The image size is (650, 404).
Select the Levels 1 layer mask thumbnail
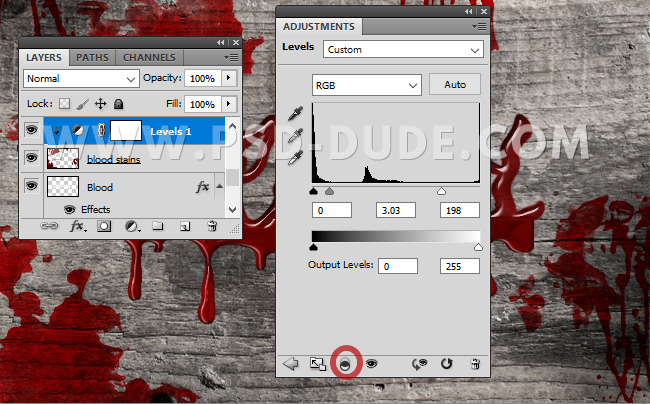coord(126,131)
